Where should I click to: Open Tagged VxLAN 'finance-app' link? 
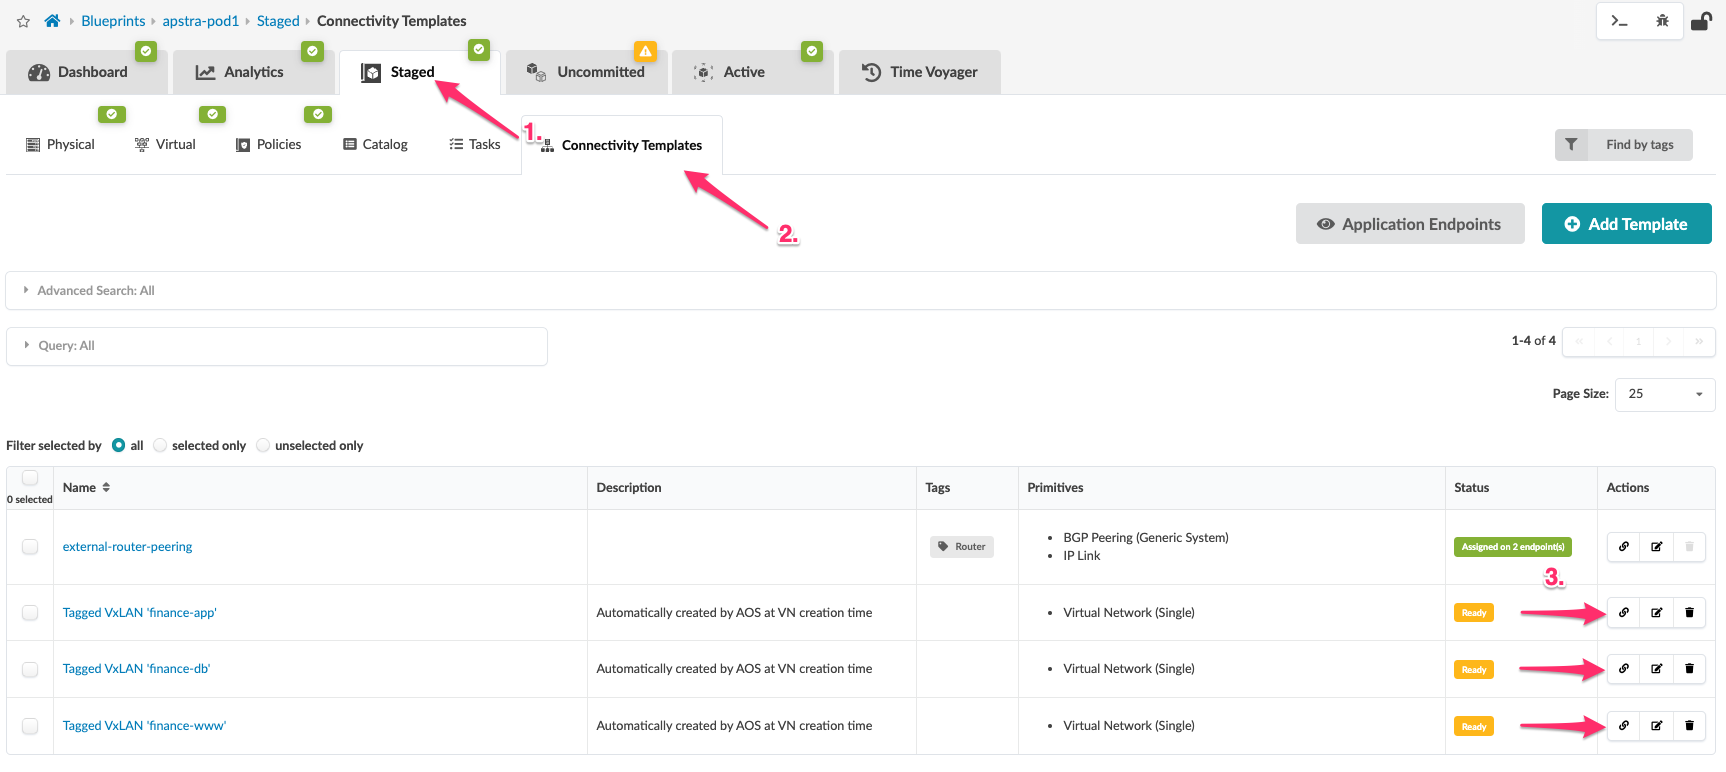point(139,613)
